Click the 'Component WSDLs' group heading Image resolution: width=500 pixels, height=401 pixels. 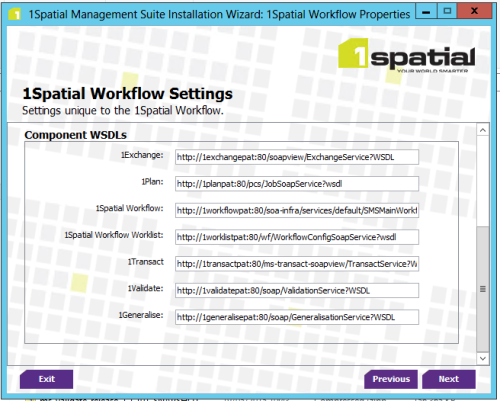click(76, 135)
